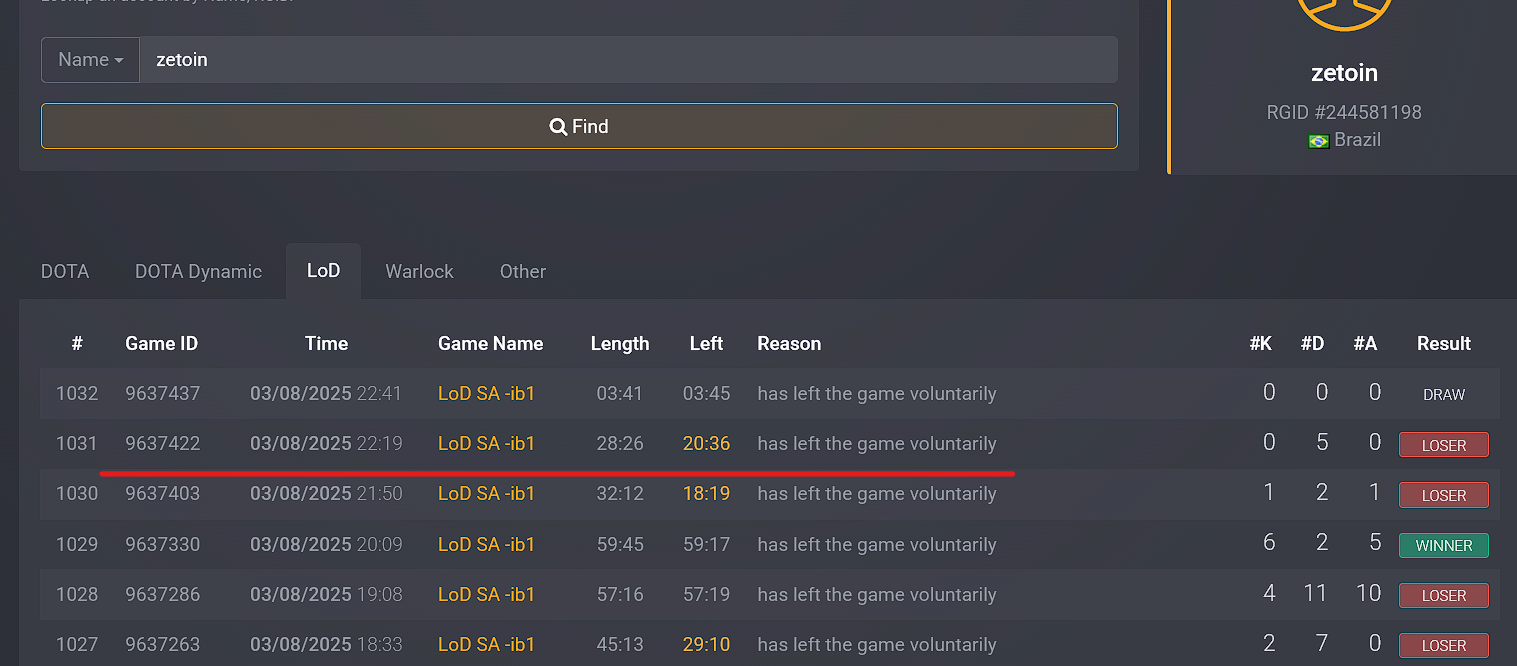
Task: Open LoD SA -ib1 link for game 9637422
Action: [486, 444]
